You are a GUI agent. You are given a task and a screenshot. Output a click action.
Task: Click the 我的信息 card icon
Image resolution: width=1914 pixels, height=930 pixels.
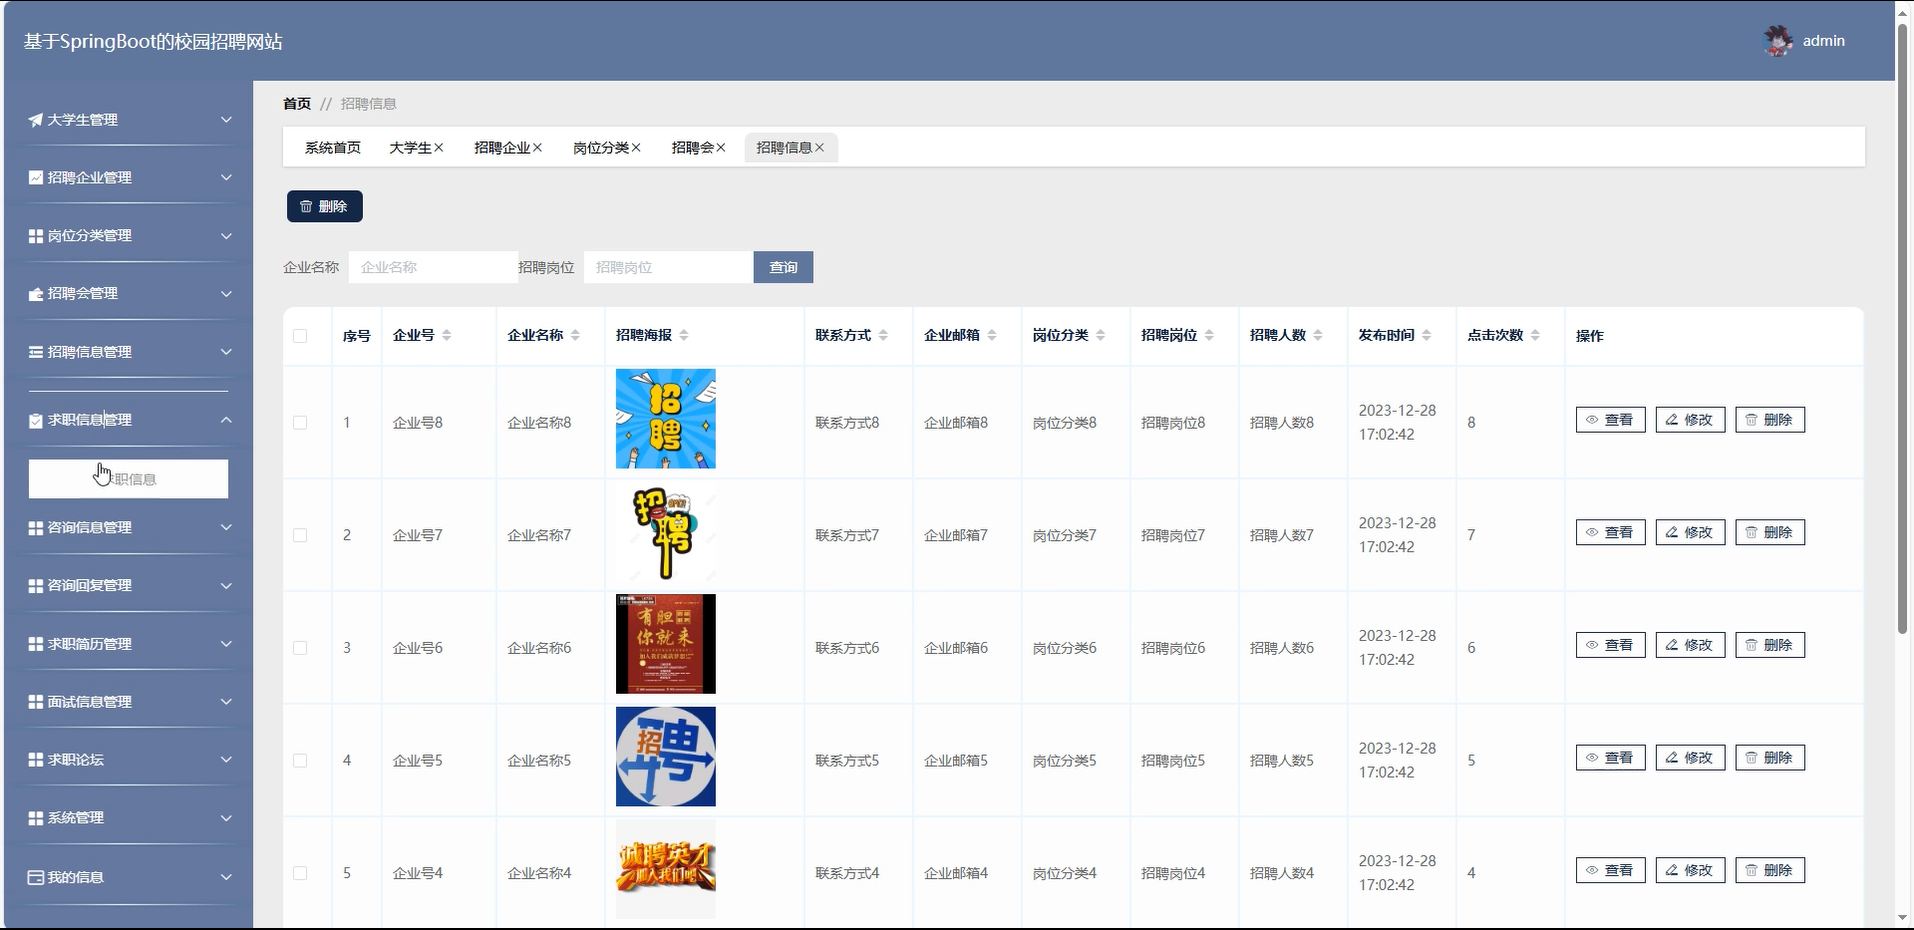tap(36, 877)
